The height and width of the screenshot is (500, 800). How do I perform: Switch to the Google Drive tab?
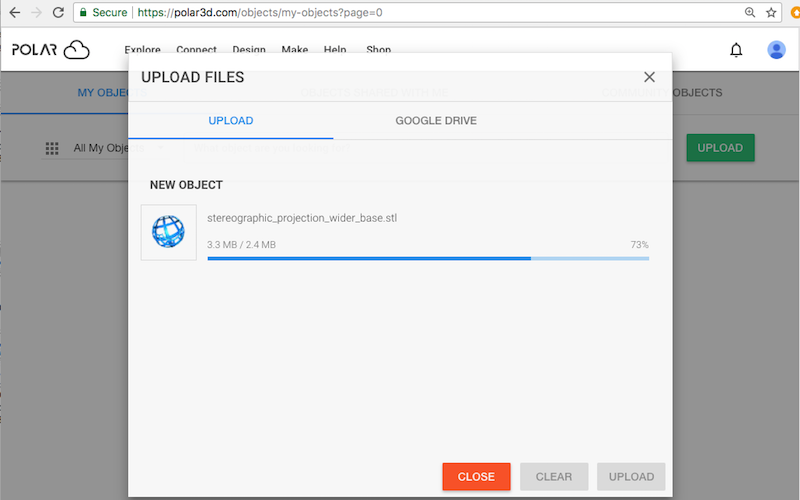point(436,121)
